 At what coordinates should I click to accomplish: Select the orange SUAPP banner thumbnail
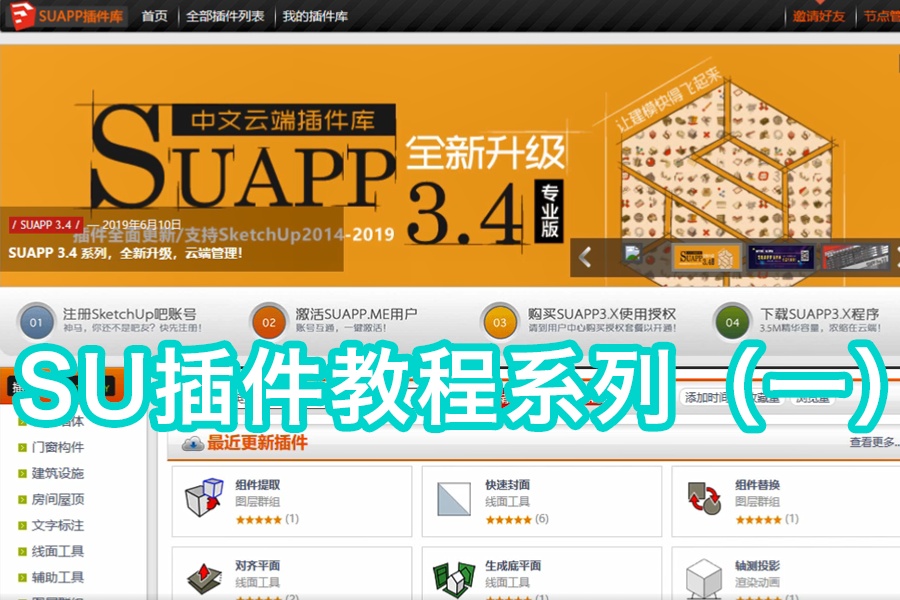(x=706, y=257)
